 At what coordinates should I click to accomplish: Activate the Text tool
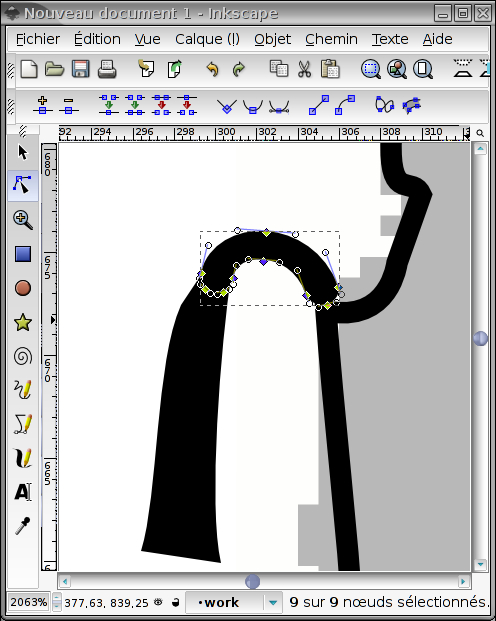click(x=23, y=492)
